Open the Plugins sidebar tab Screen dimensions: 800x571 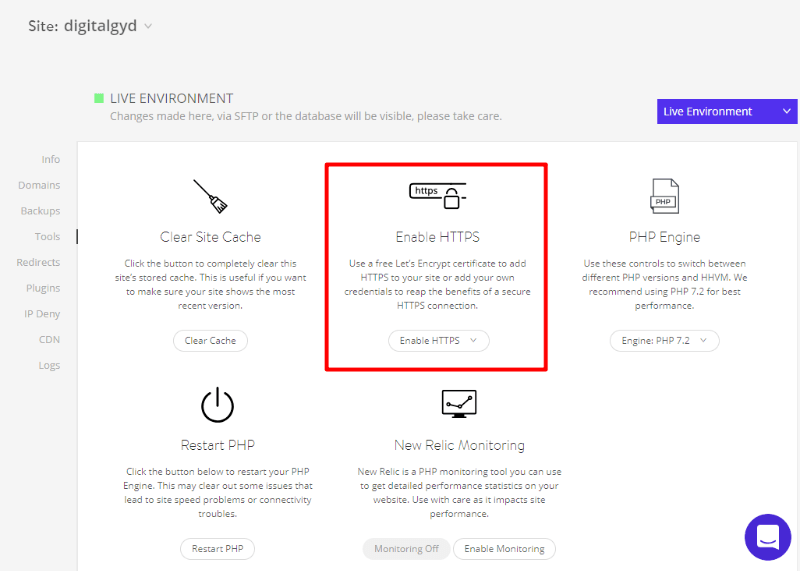pyautogui.click(x=43, y=288)
